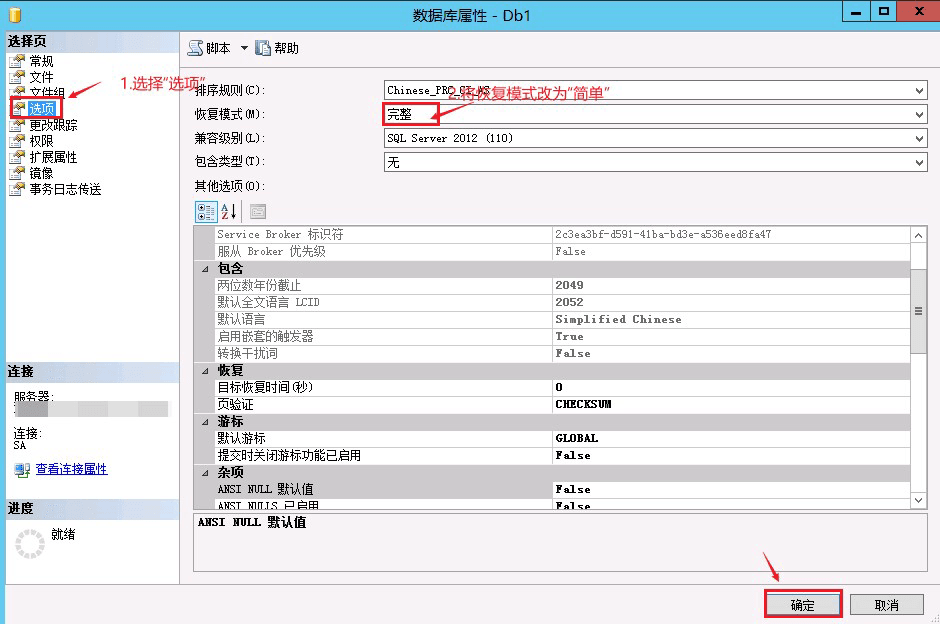Click the 查看连接属性 link
This screenshot has width=940, height=624.
71,468
